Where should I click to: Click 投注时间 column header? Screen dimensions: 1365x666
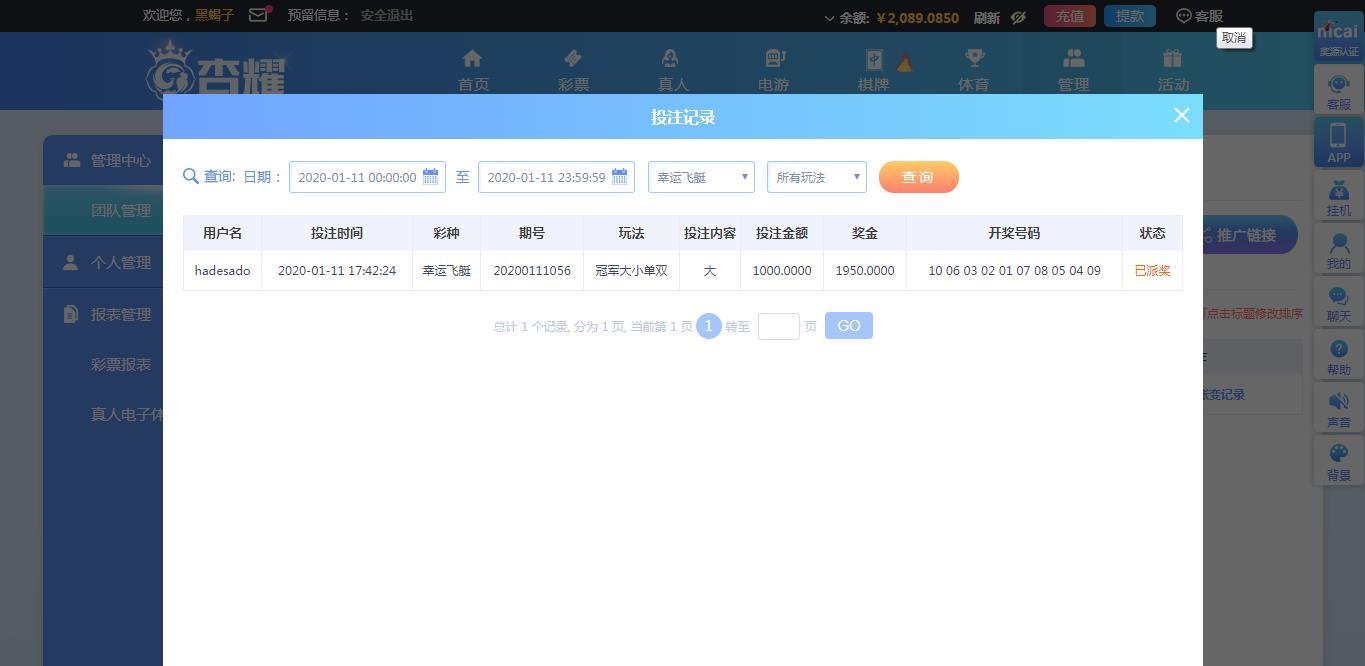click(337, 233)
